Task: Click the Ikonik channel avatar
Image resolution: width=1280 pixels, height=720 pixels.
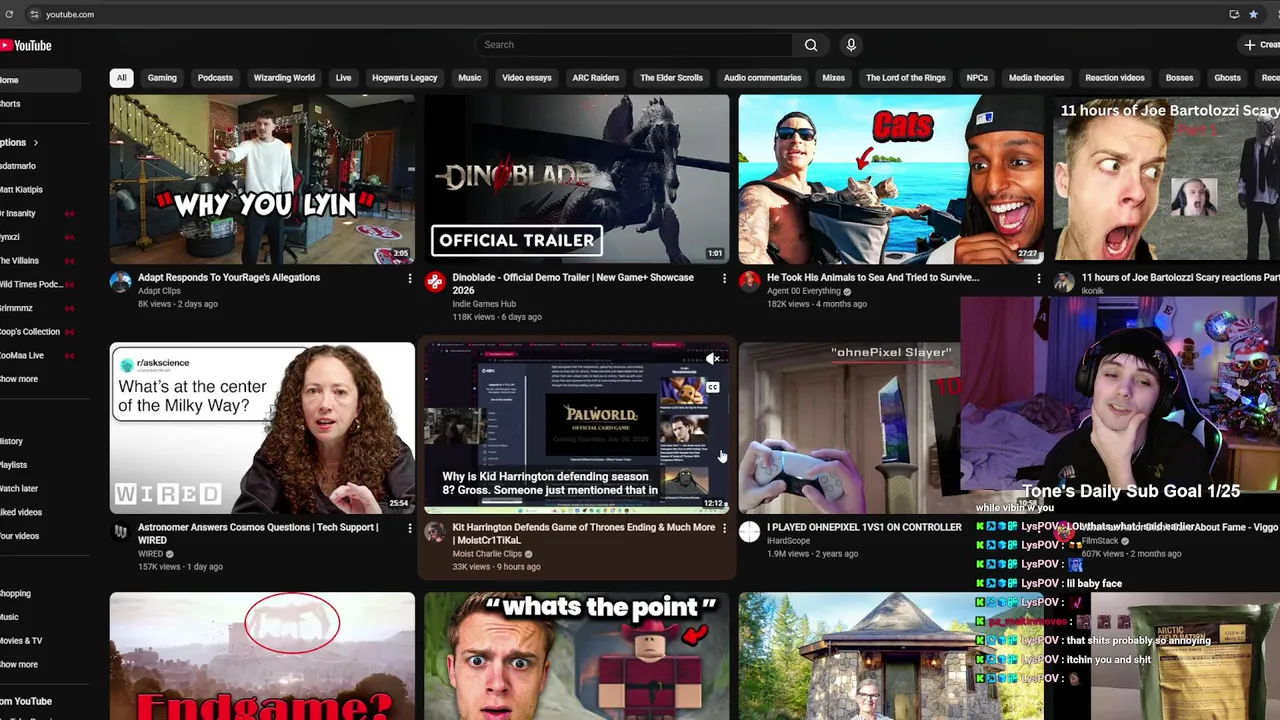Action: [1064, 282]
